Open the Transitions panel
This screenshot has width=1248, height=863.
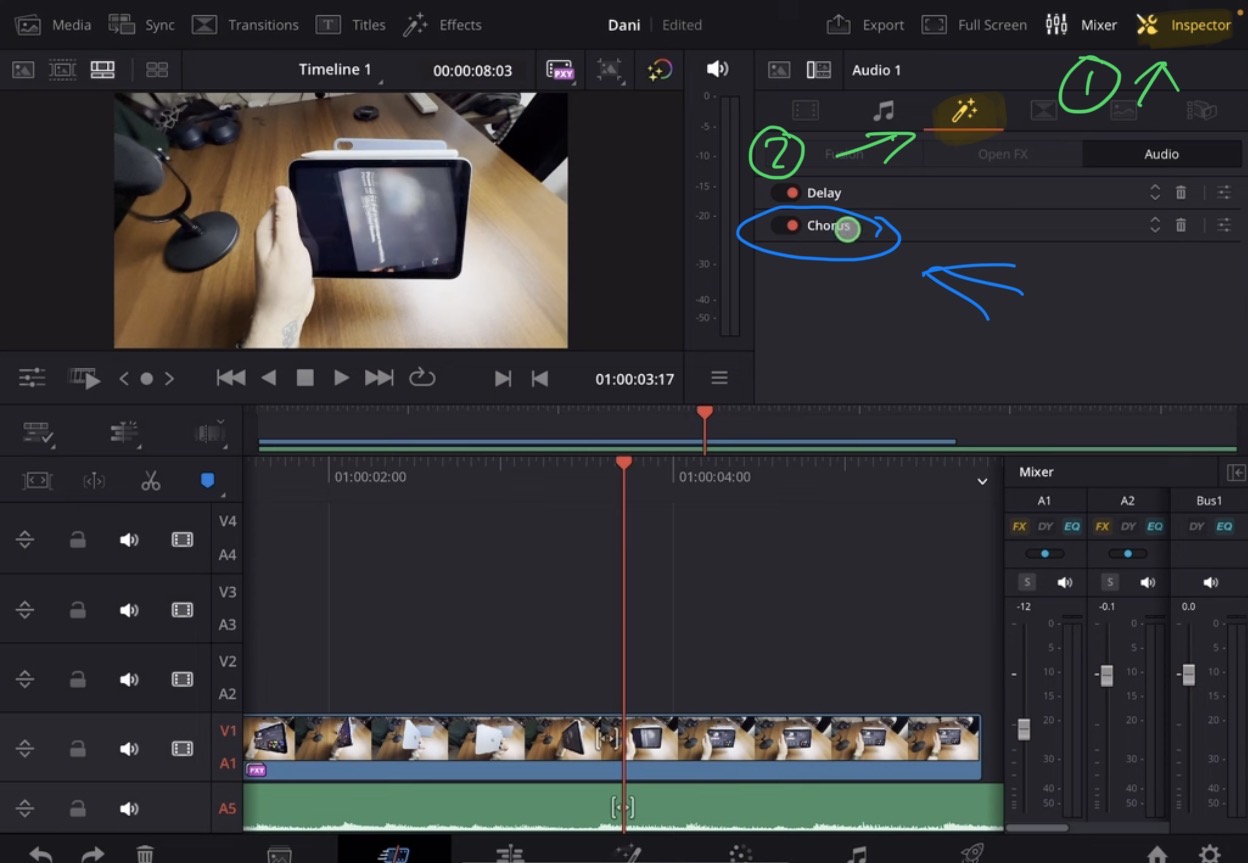(x=245, y=24)
